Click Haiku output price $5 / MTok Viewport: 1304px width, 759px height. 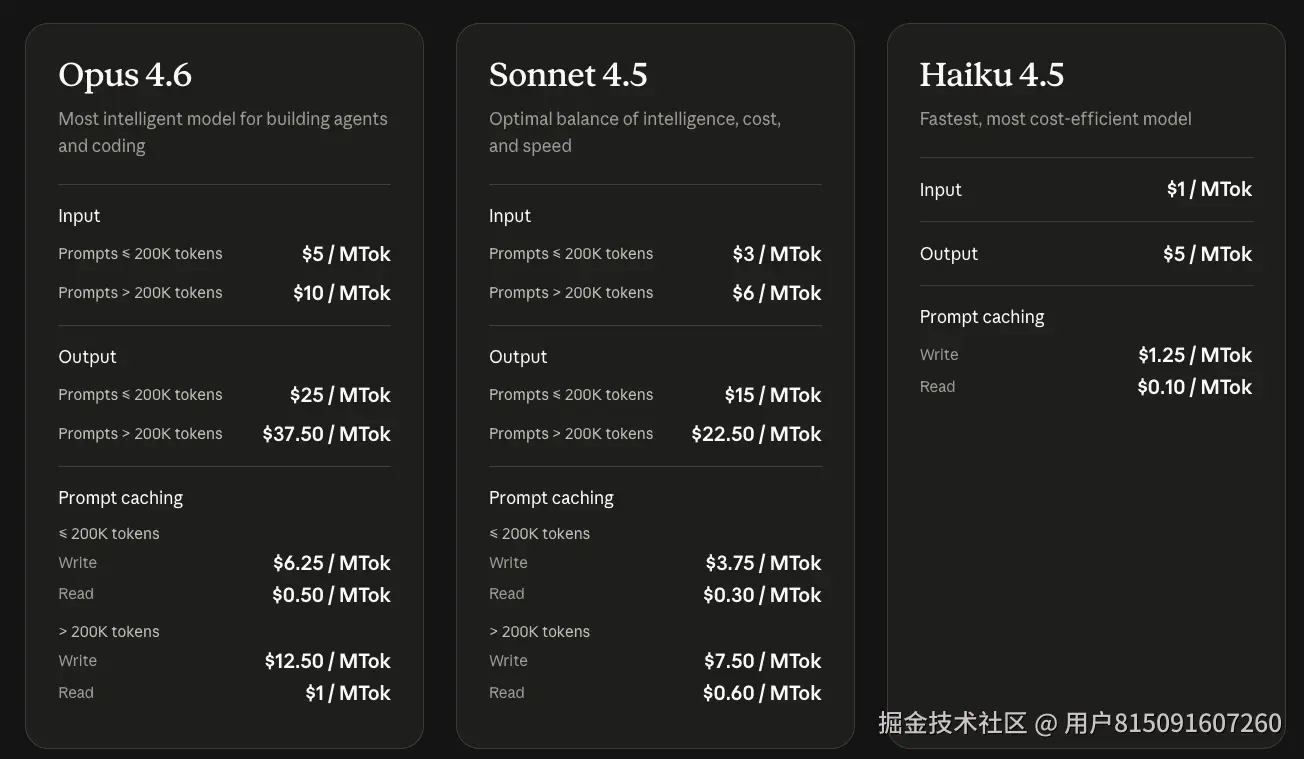click(1208, 254)
